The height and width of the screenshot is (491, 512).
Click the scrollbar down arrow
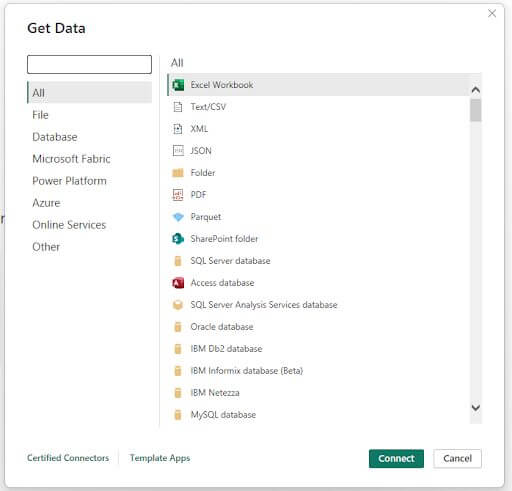[x=476, y=408]
